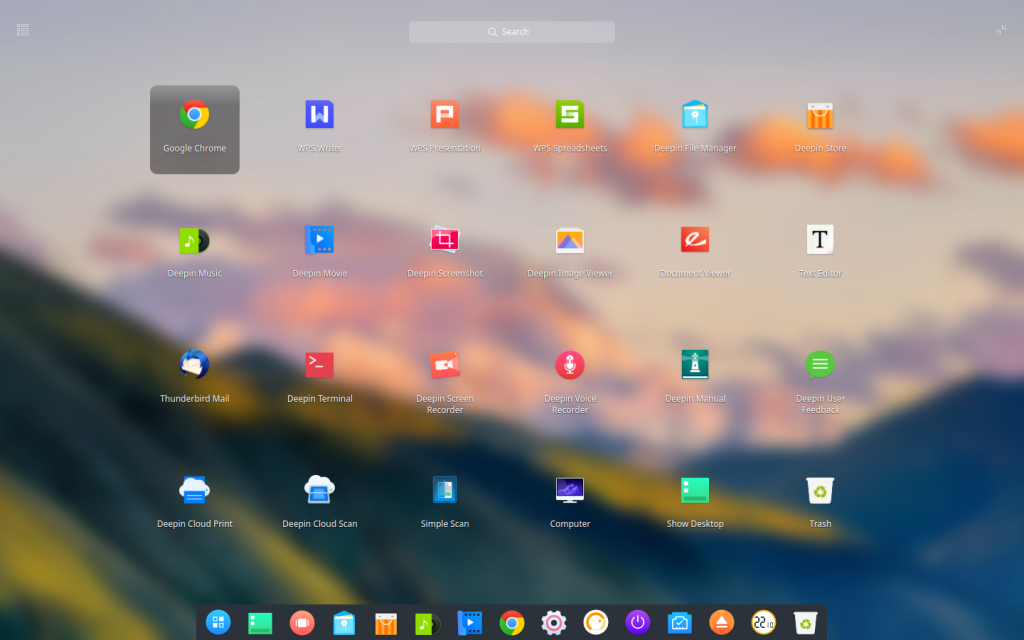Open the Trash
The height and width of the screenshot is (640, 1024).
[x=819, y=490]
